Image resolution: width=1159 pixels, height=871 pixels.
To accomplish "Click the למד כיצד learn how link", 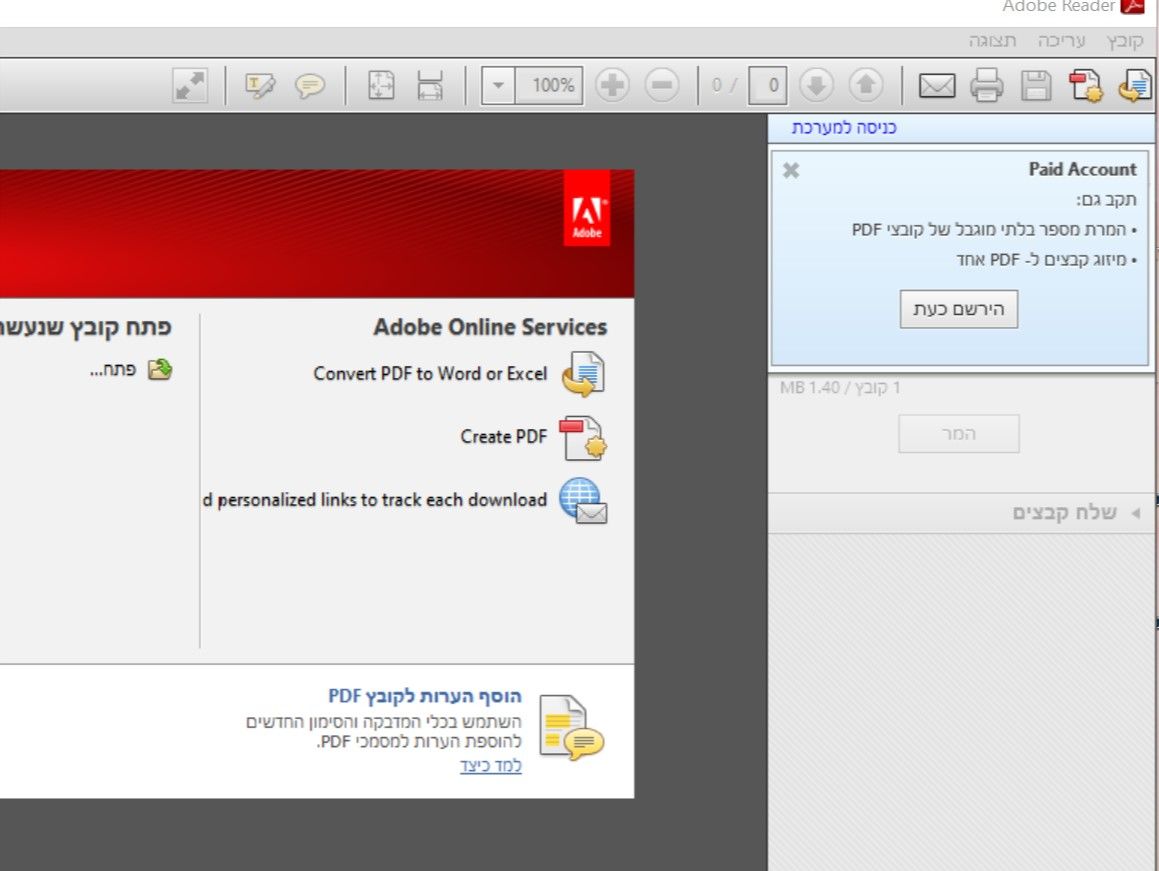I will pos(491,765).
